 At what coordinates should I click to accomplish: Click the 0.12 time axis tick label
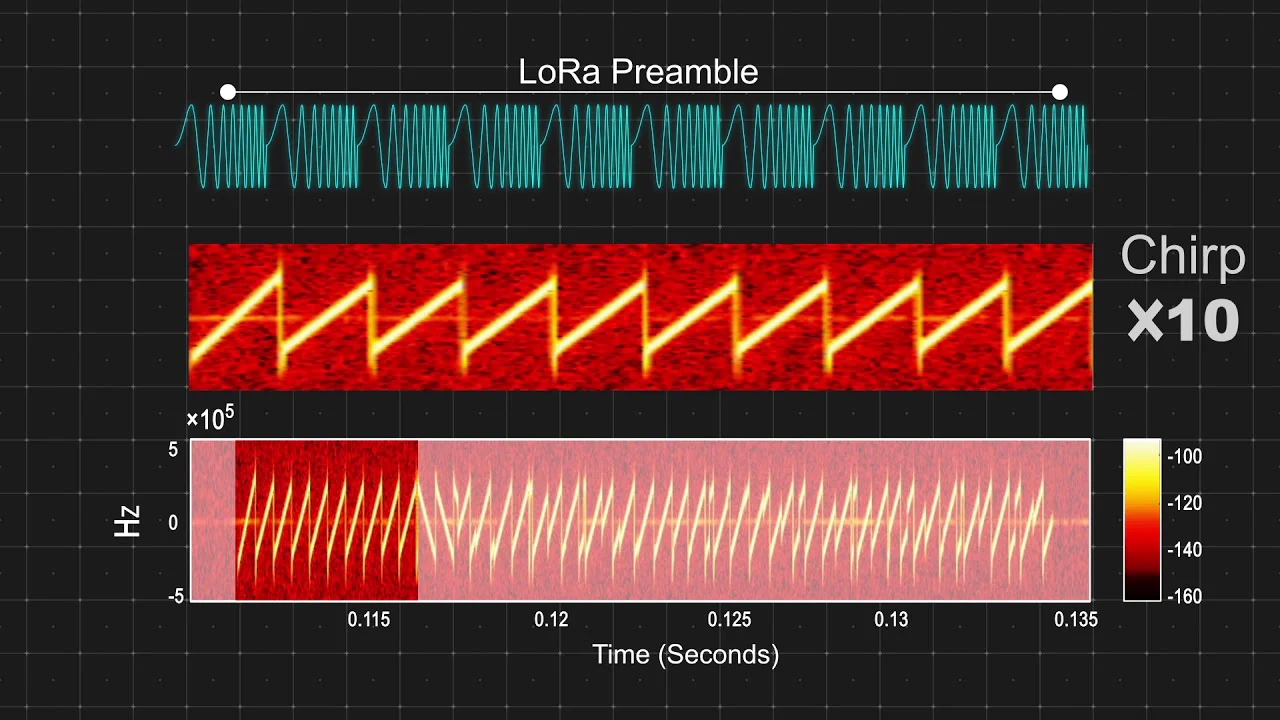click(x=551, y=620)
